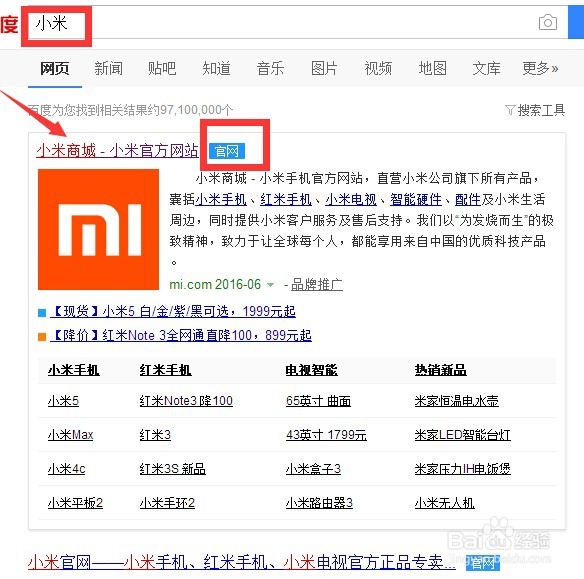Open the 小米平板2 link

pyautogui.click(x=75, y=503)
